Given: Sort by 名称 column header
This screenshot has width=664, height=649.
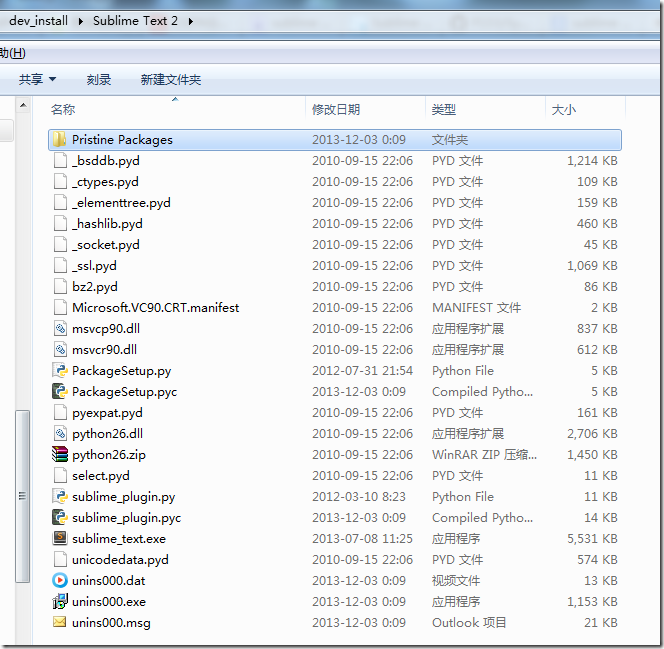Looking at the screenshot, I should (63, 110).
